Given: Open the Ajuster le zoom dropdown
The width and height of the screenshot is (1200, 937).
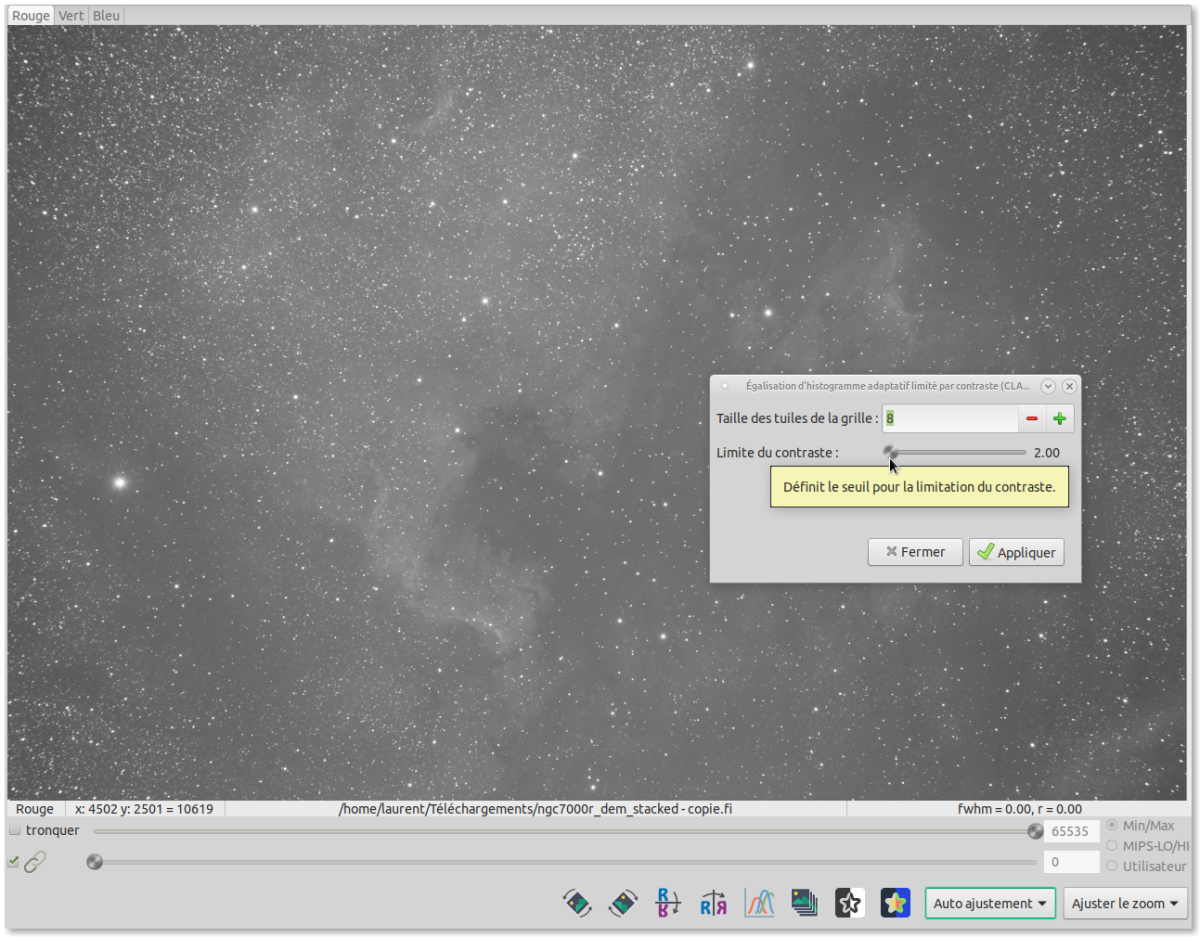Looking at the screenshot, I should tap(1125, 903).
